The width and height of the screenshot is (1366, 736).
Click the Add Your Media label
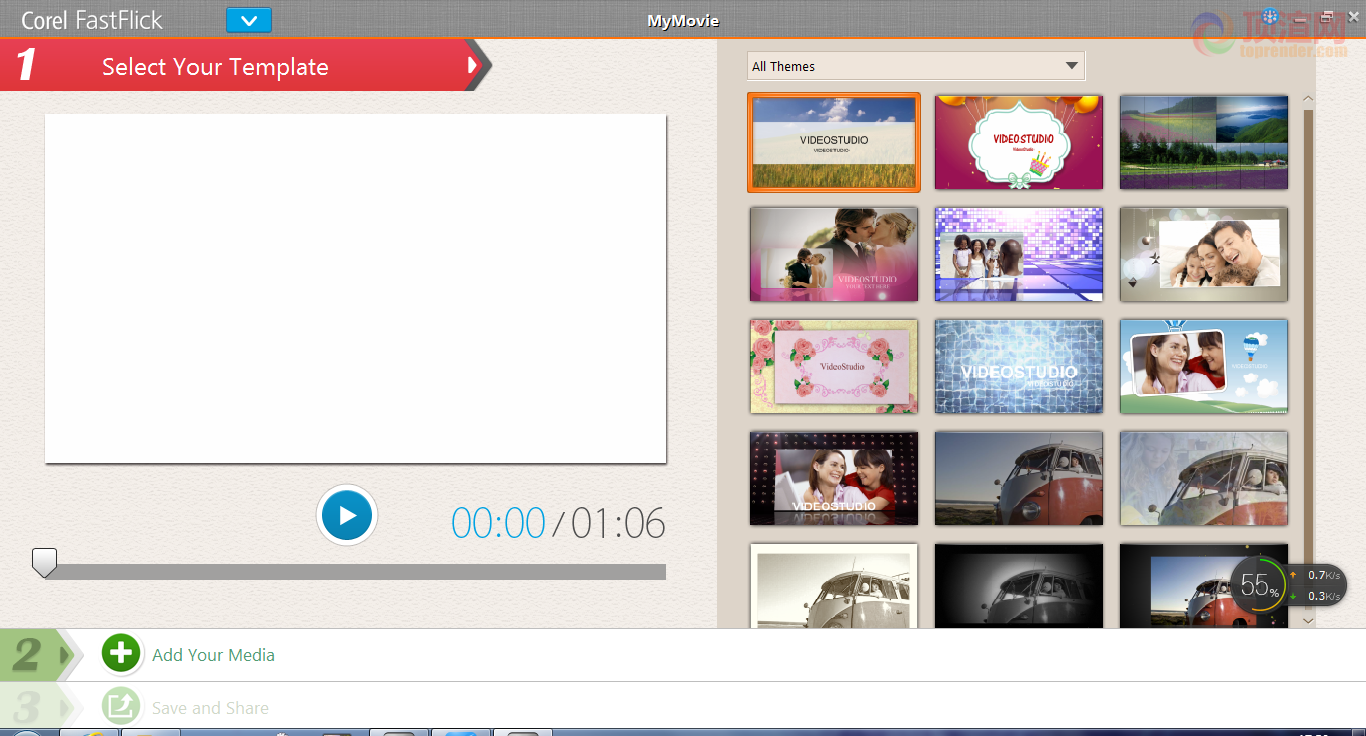coord(213,655)
